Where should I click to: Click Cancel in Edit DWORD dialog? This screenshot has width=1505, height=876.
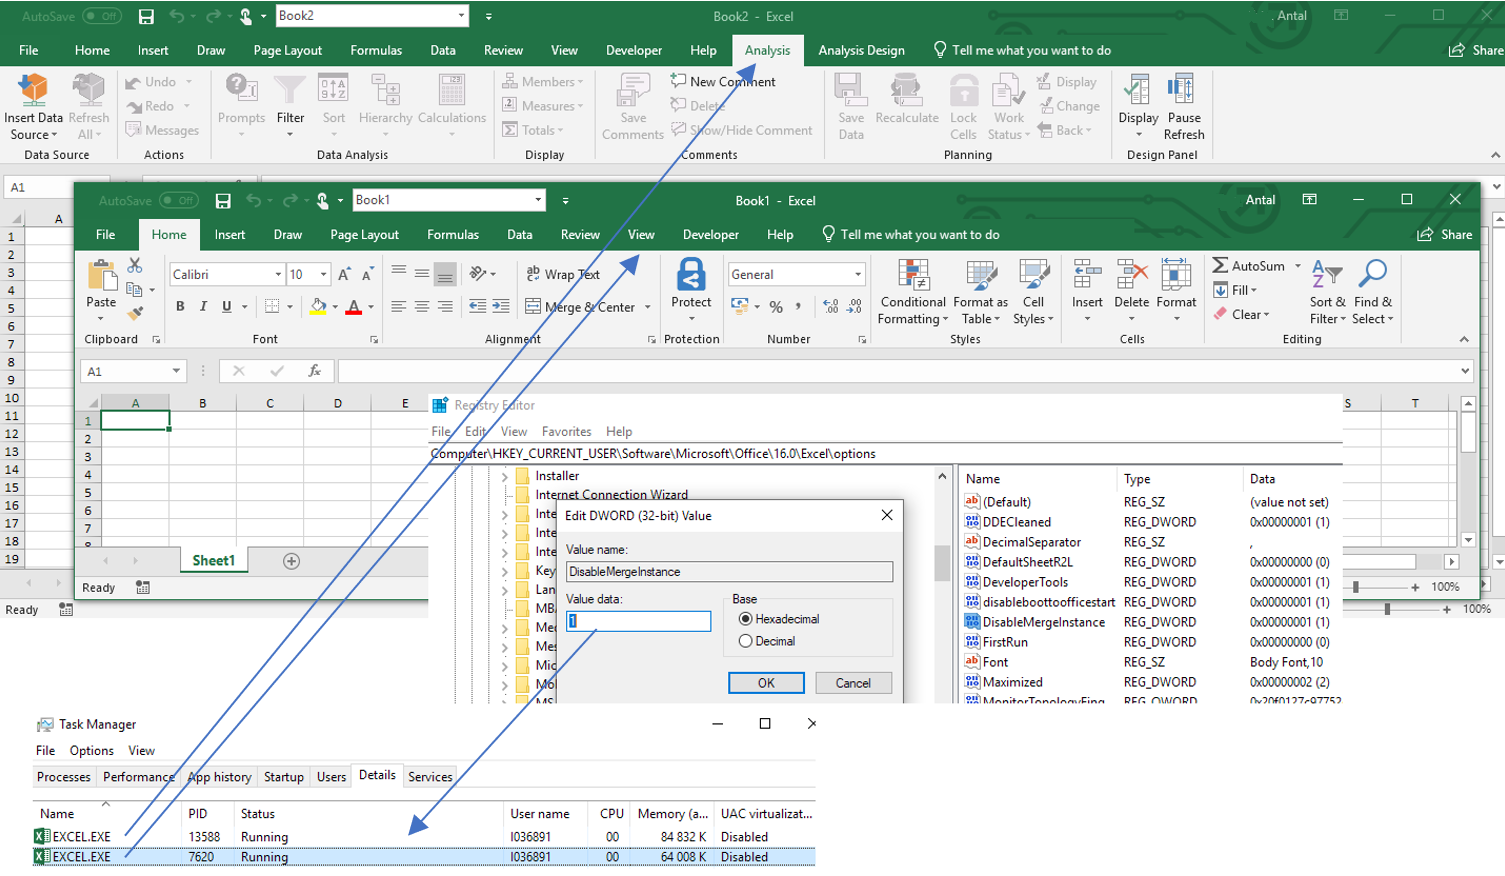pos(853,683)
